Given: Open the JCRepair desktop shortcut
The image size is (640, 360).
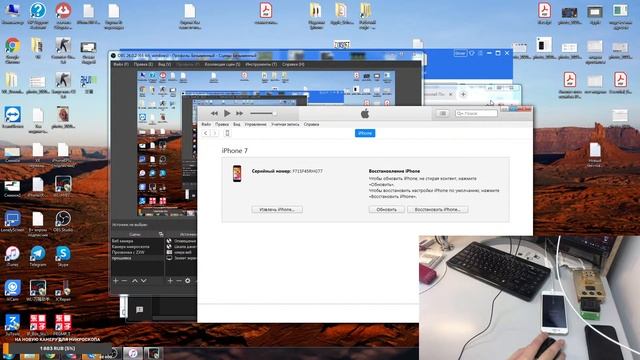Looking at the screenshot, I should pyautogui.click(x=63, y=291).
